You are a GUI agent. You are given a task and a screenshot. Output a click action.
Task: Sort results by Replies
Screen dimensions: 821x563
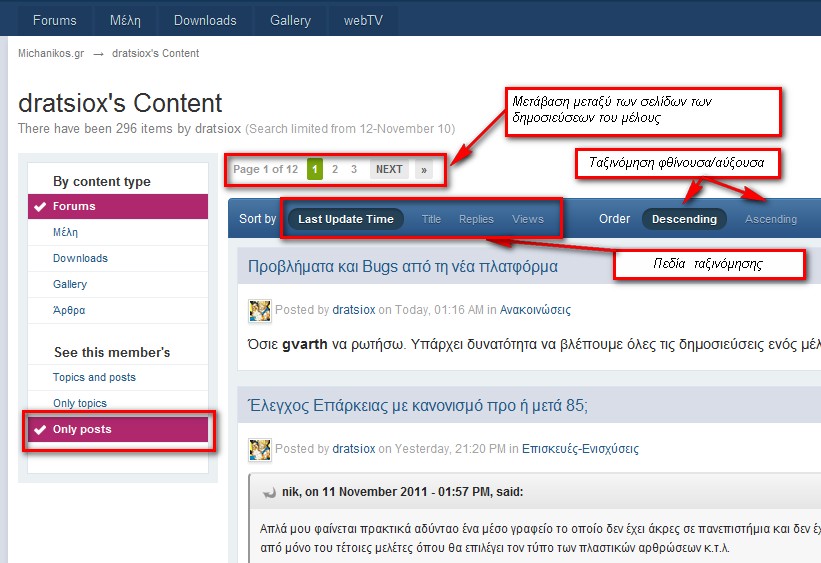pos(476,219)
